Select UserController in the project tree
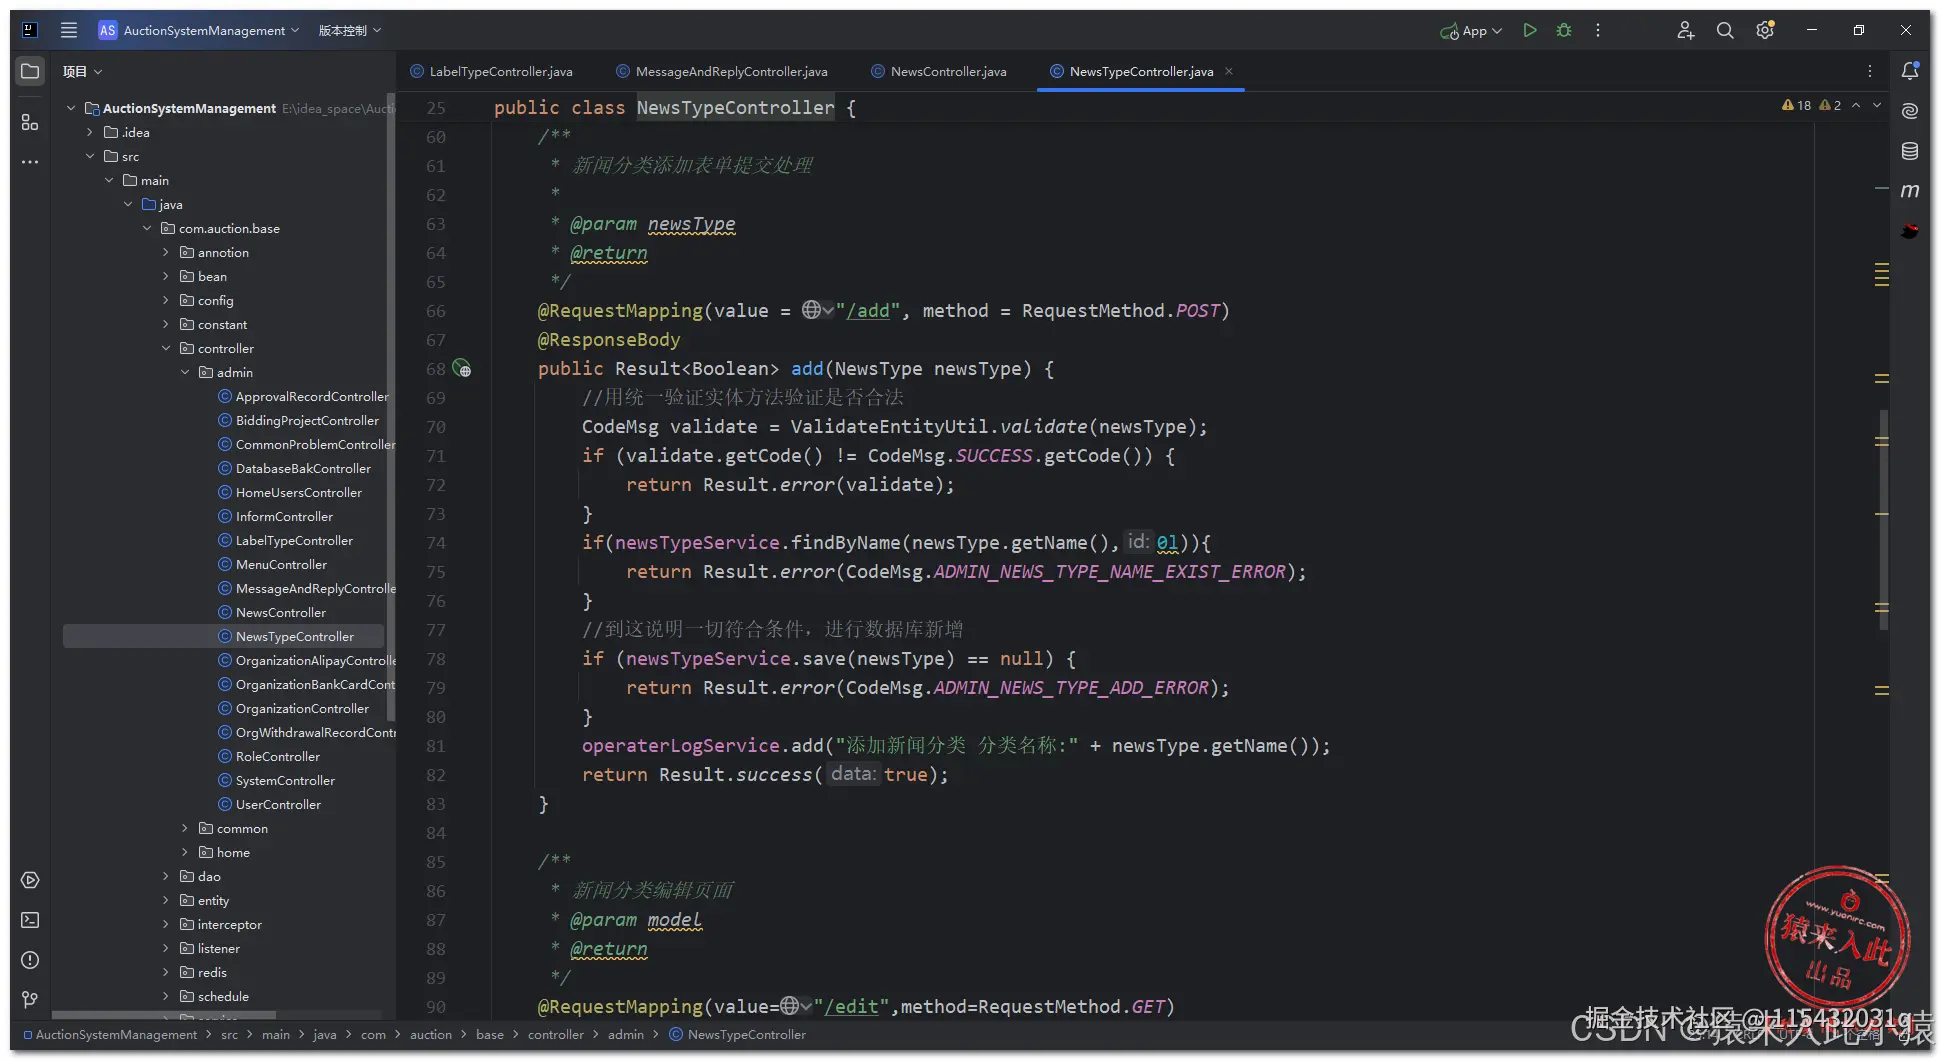 (278, 804)
